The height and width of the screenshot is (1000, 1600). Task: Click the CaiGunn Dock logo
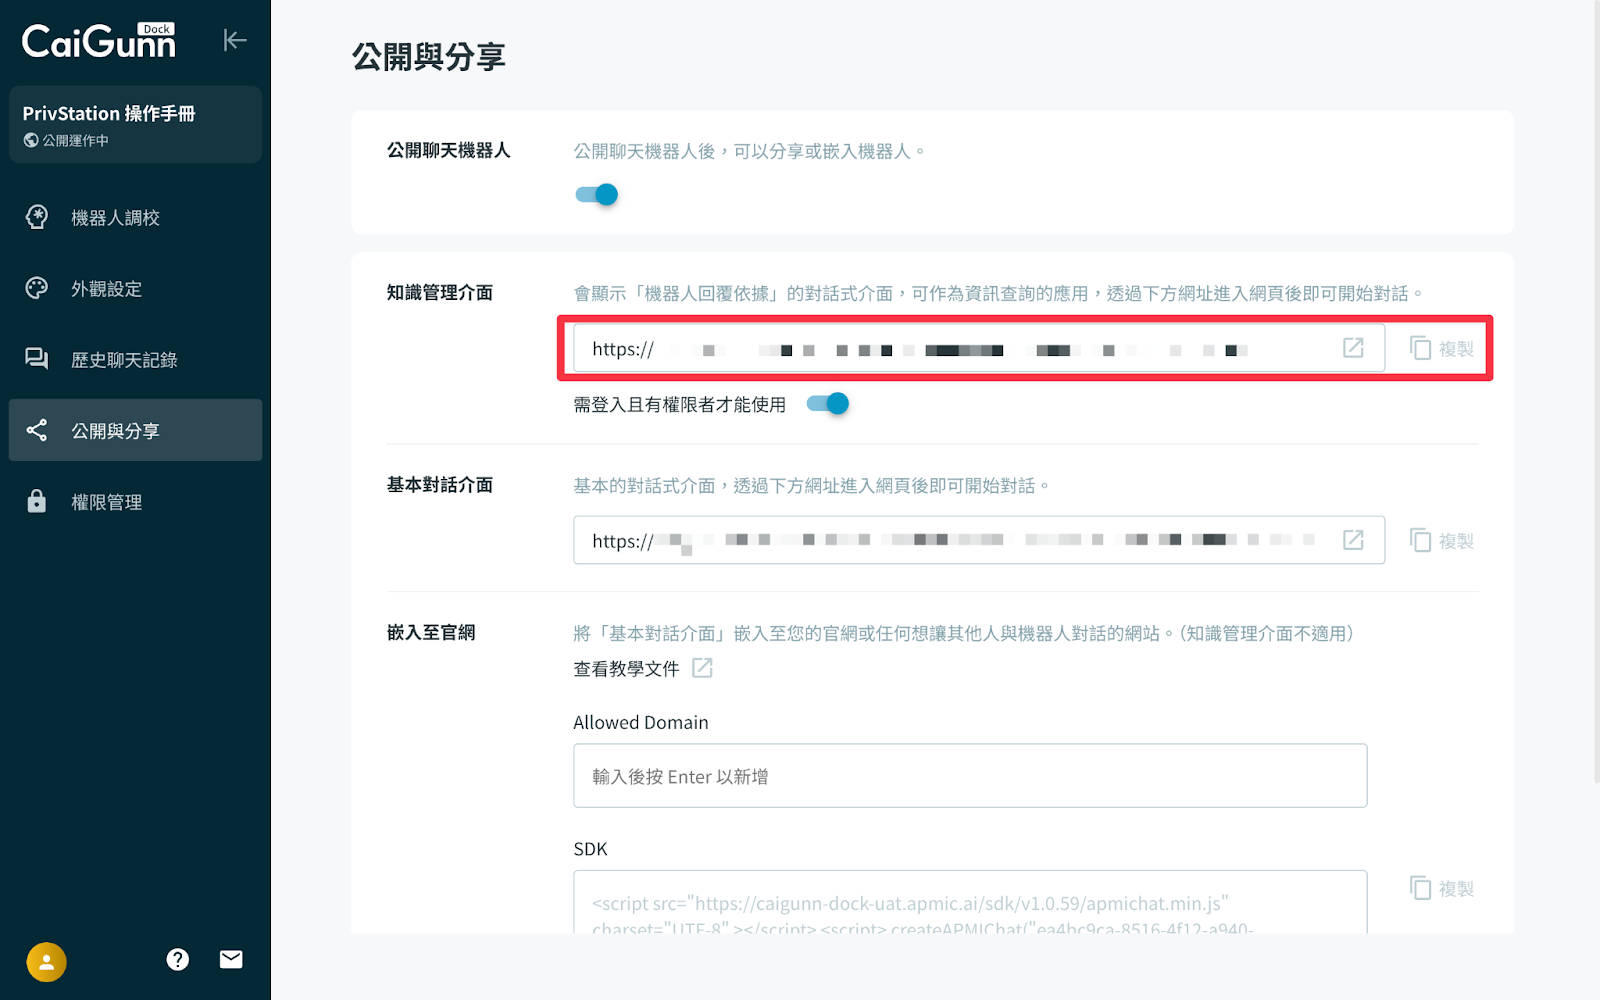pyautogui.click(x=99, y=41)
